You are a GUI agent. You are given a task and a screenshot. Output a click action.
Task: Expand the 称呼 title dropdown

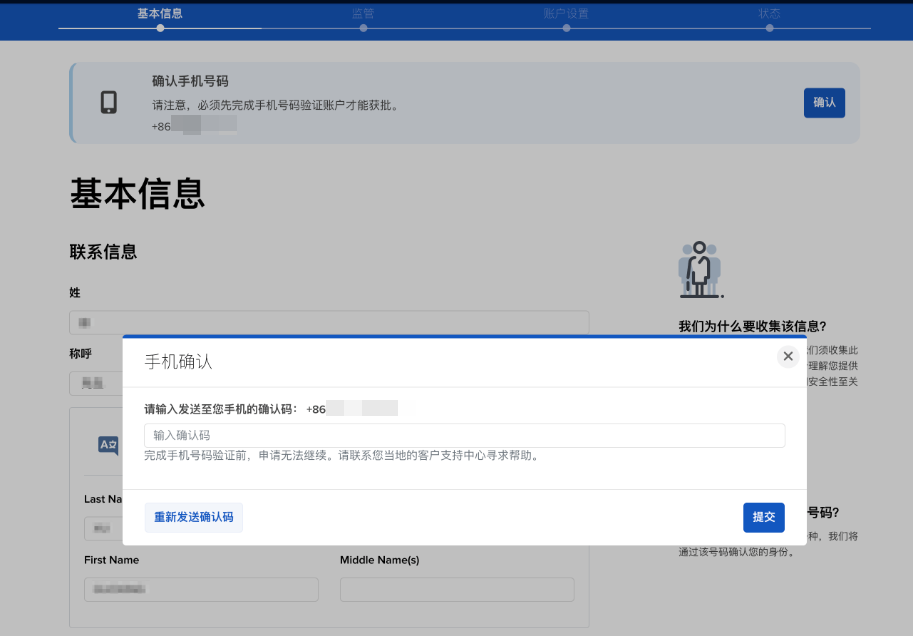(x=95, y=383)
